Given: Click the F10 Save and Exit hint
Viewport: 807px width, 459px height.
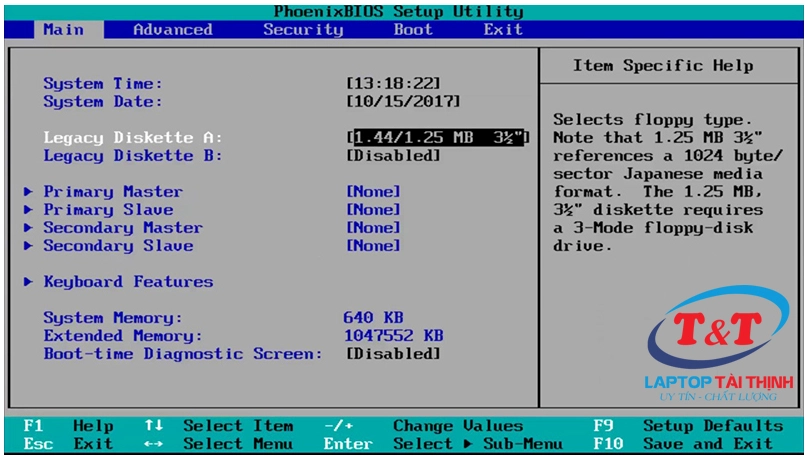Looking at the screenshot, I should pyautogui.click(x=683, y=444).
